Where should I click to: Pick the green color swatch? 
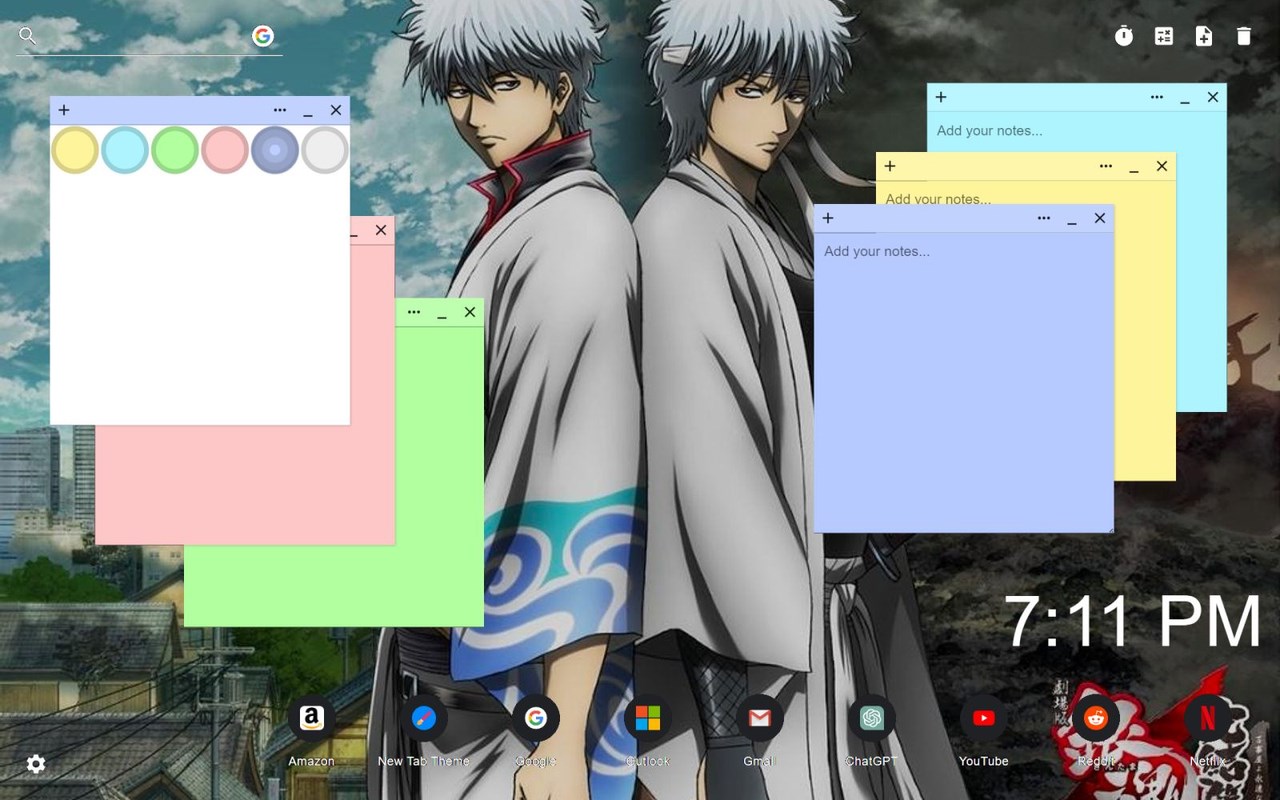coord(175,150)
